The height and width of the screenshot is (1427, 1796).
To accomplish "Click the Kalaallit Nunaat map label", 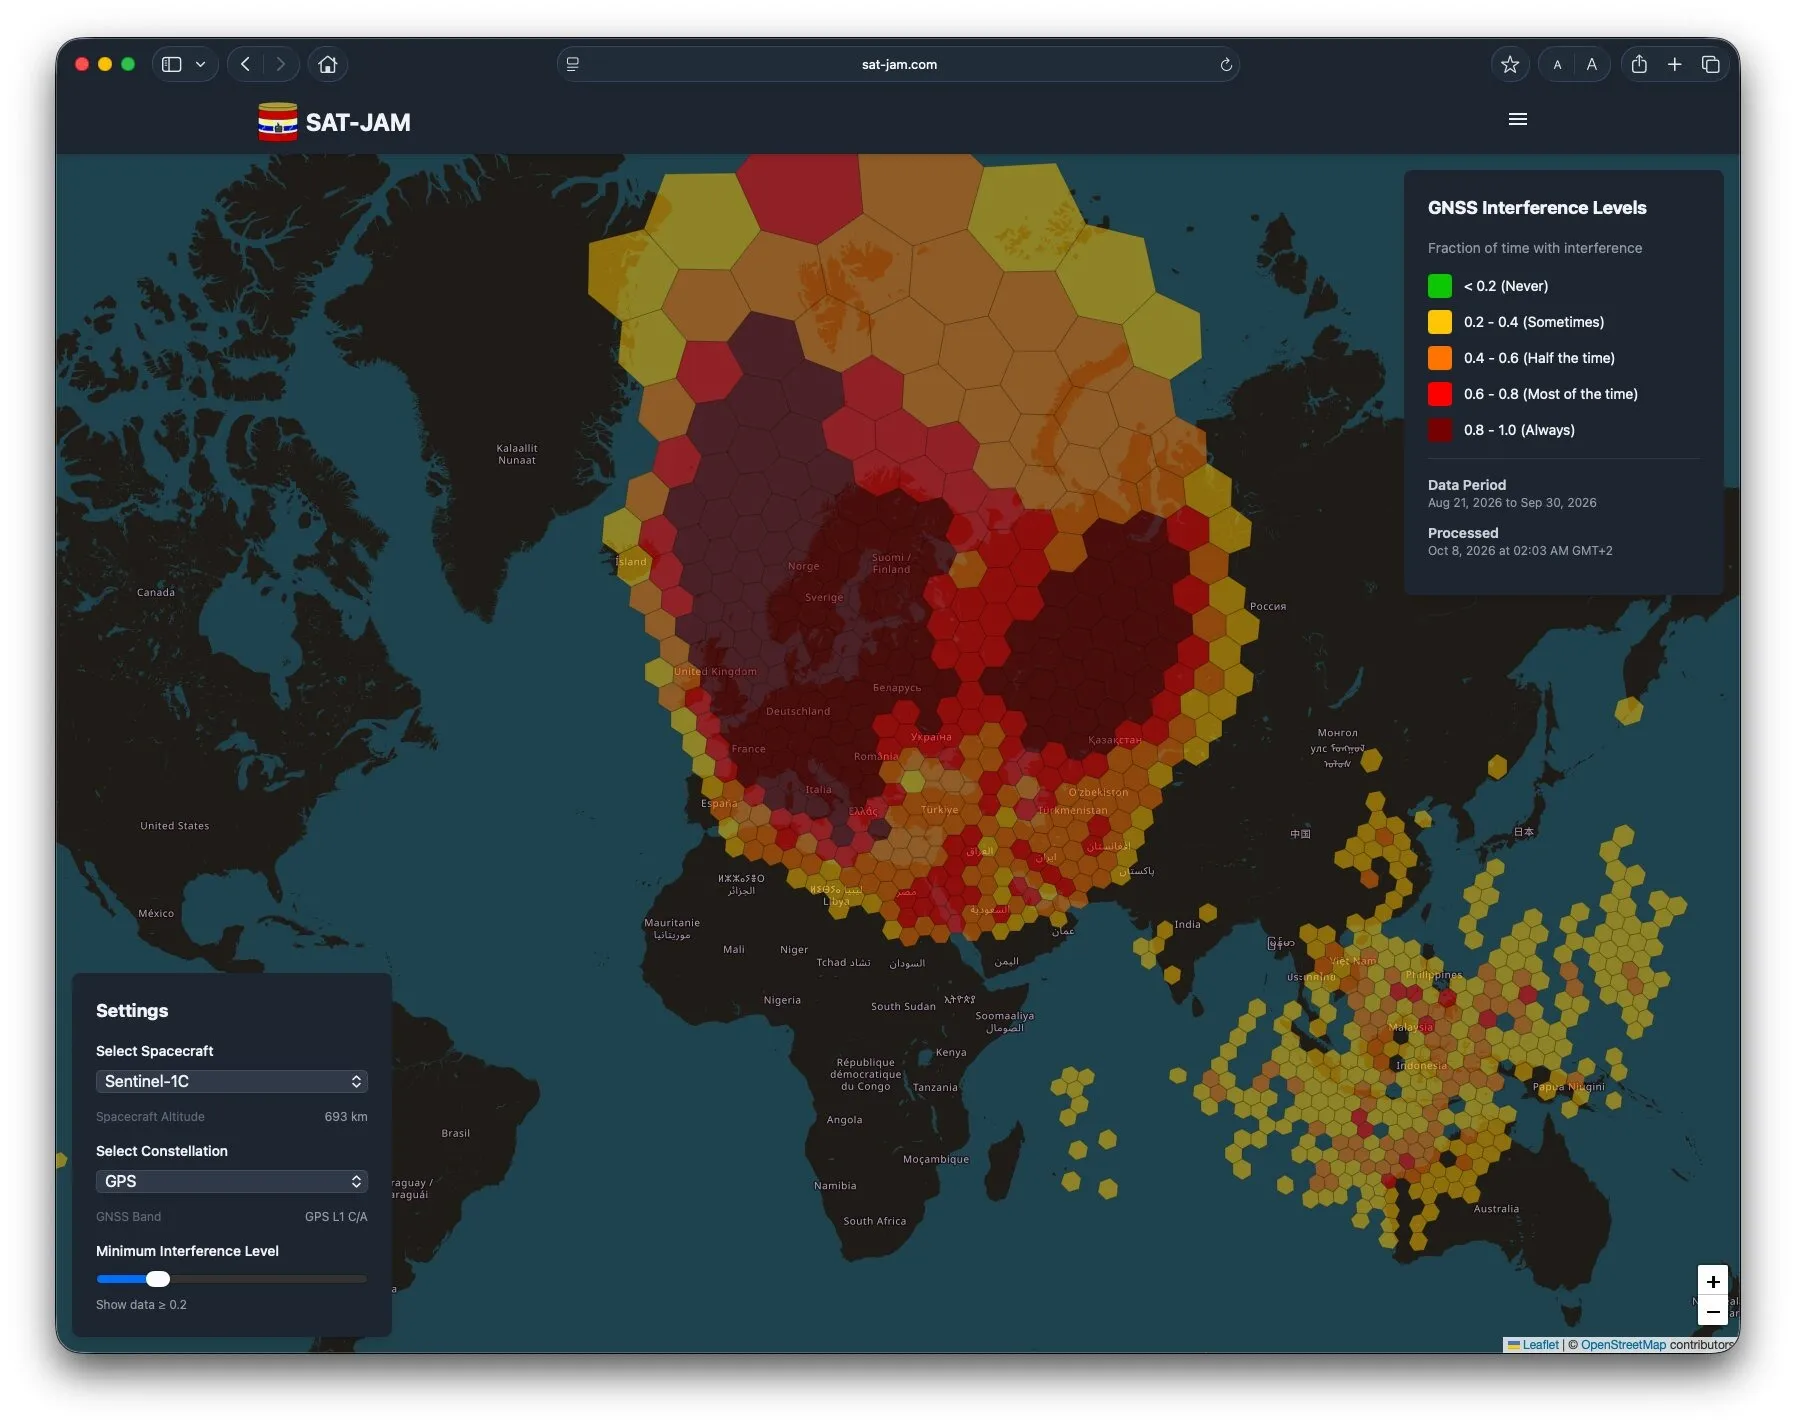I will (x=517, y=454).
